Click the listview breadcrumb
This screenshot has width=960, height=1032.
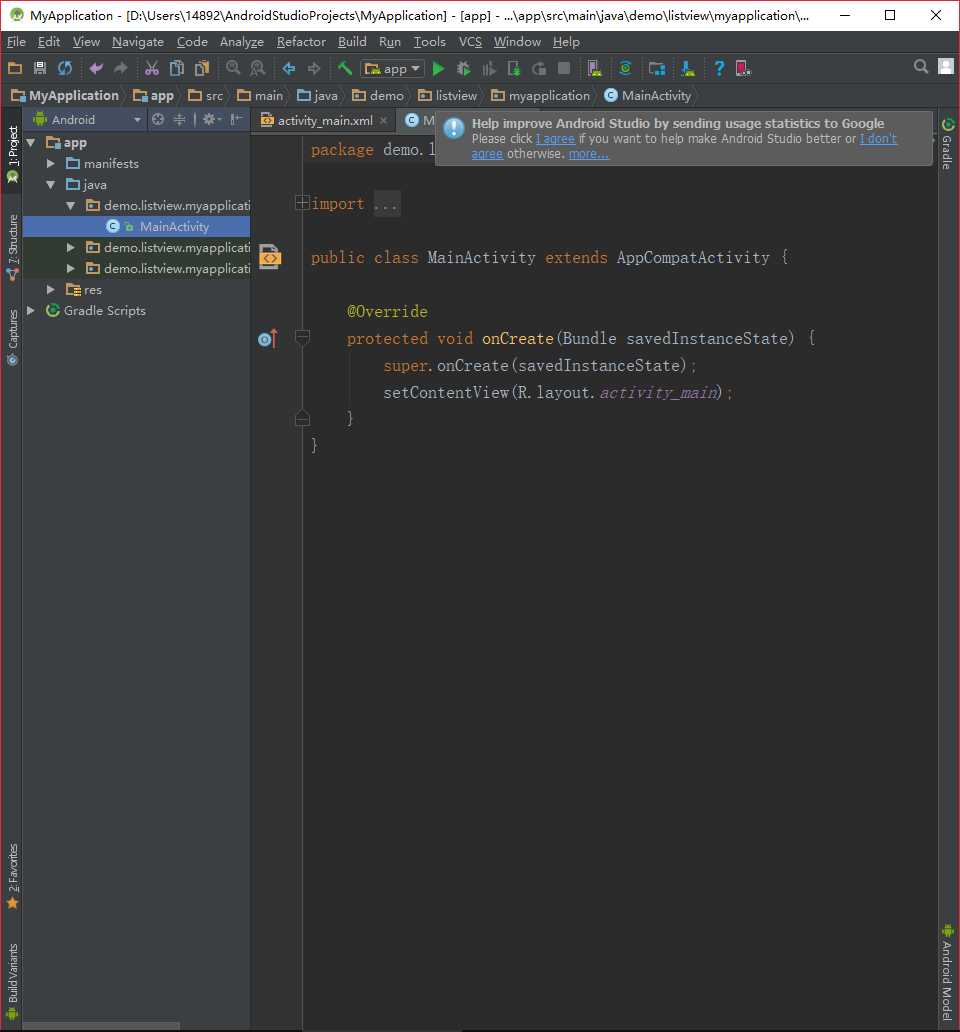[x=447, y=96]
